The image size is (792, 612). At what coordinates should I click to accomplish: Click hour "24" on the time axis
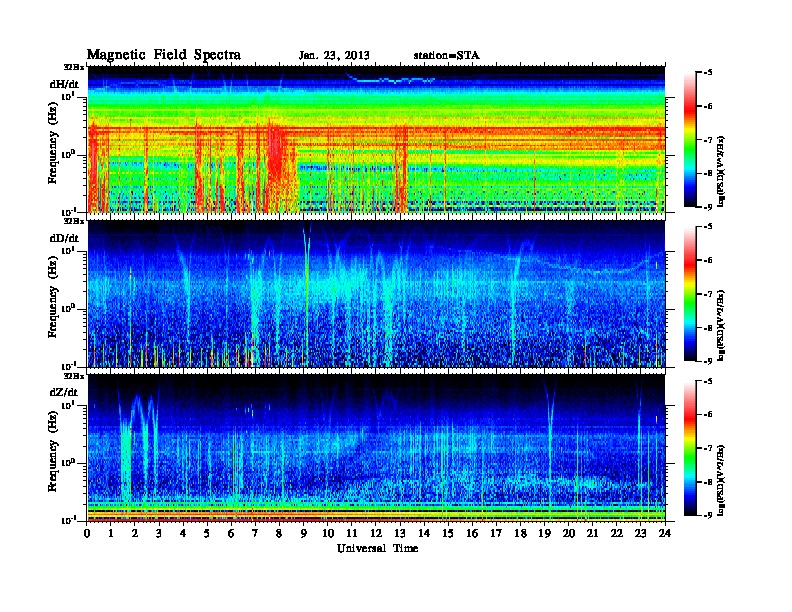665,533
